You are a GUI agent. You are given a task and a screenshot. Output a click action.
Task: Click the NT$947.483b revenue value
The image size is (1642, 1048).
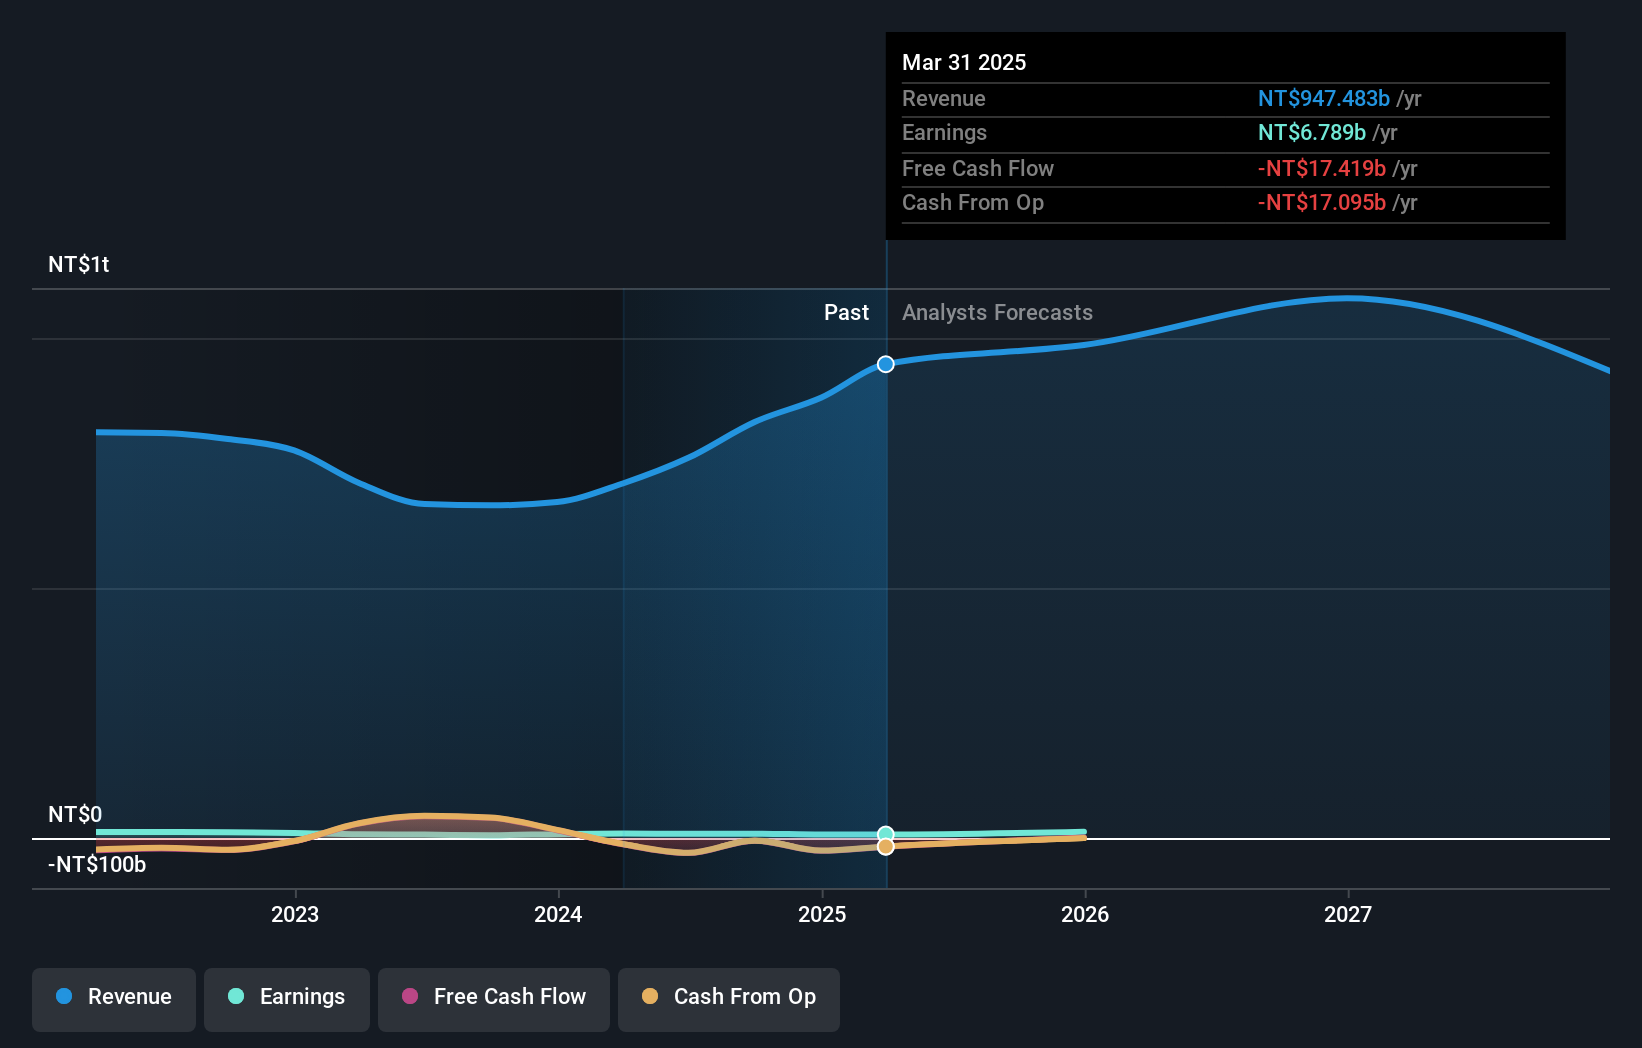click(1324, 98)
